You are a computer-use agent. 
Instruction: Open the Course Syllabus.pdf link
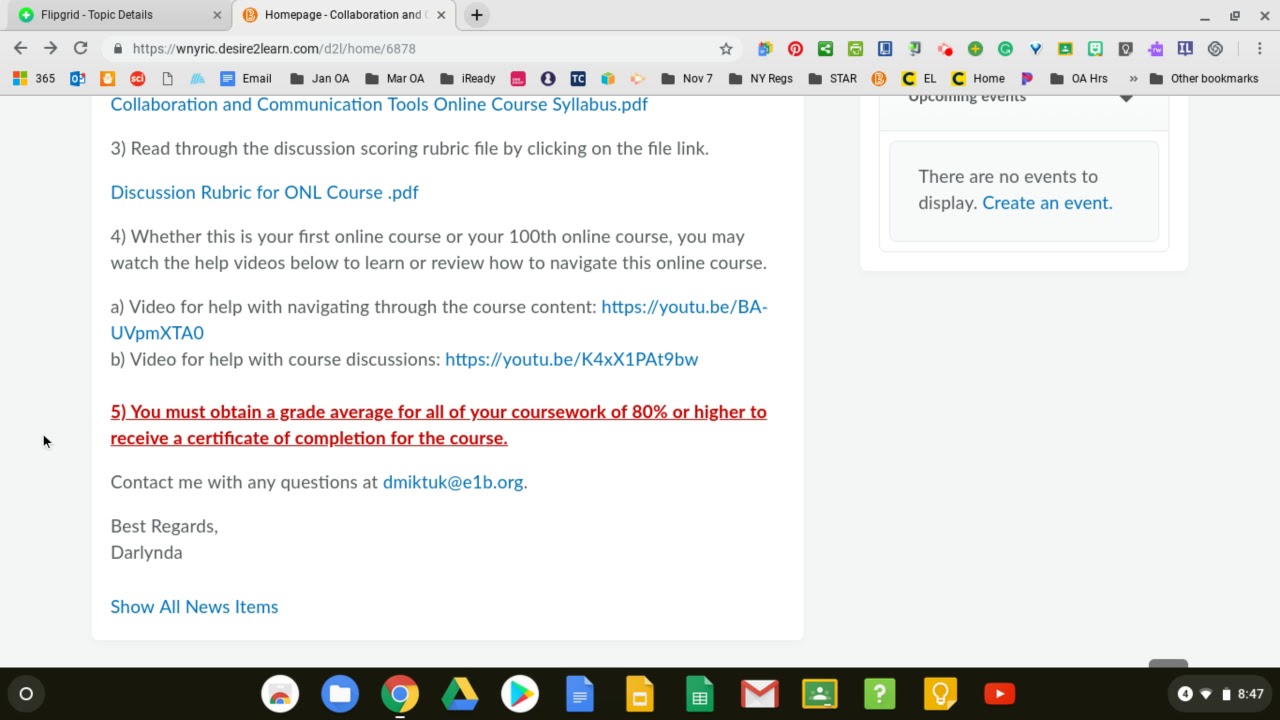[379, 105]
